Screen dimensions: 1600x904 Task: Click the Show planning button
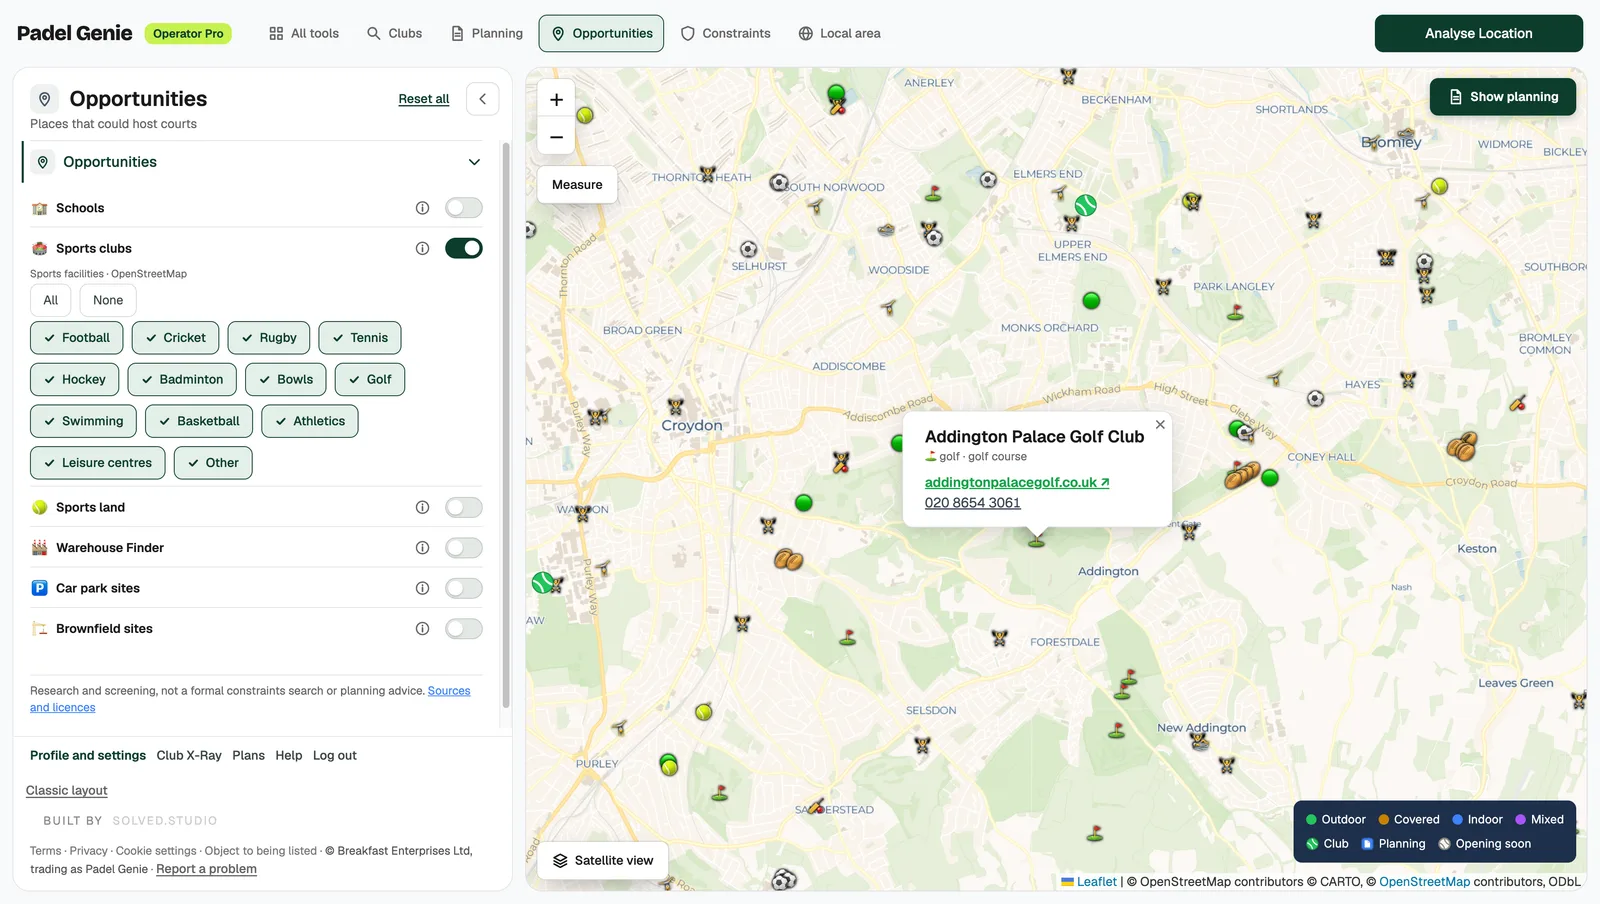click(x=1503, y=97)
